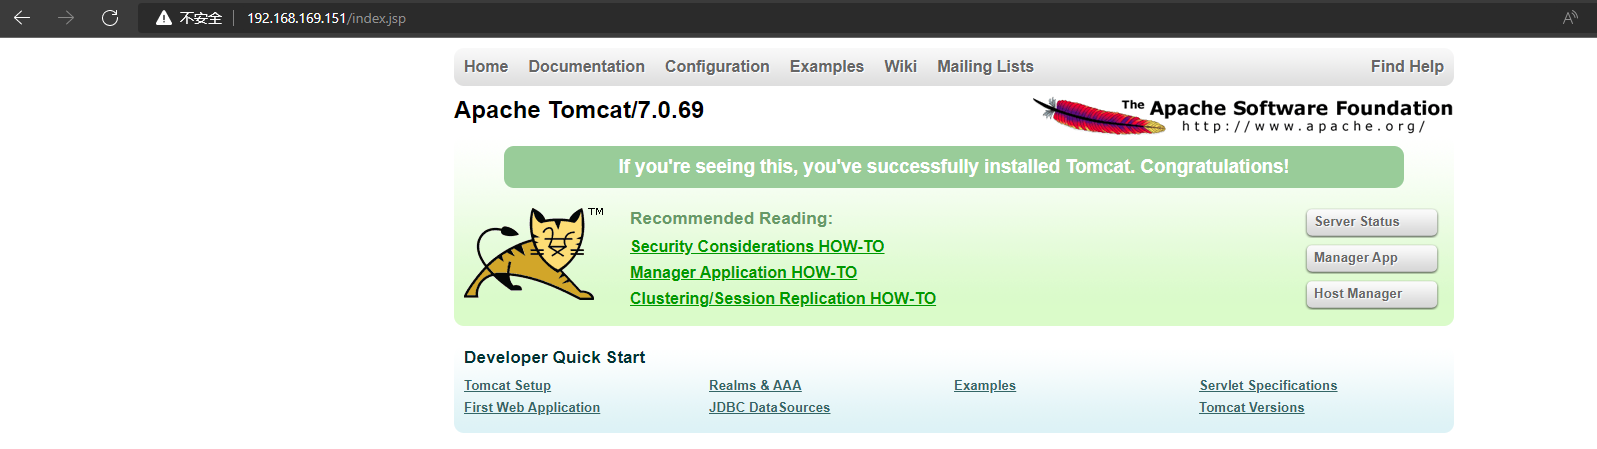Click the '不安全' not-secure label

pos(201,18)
